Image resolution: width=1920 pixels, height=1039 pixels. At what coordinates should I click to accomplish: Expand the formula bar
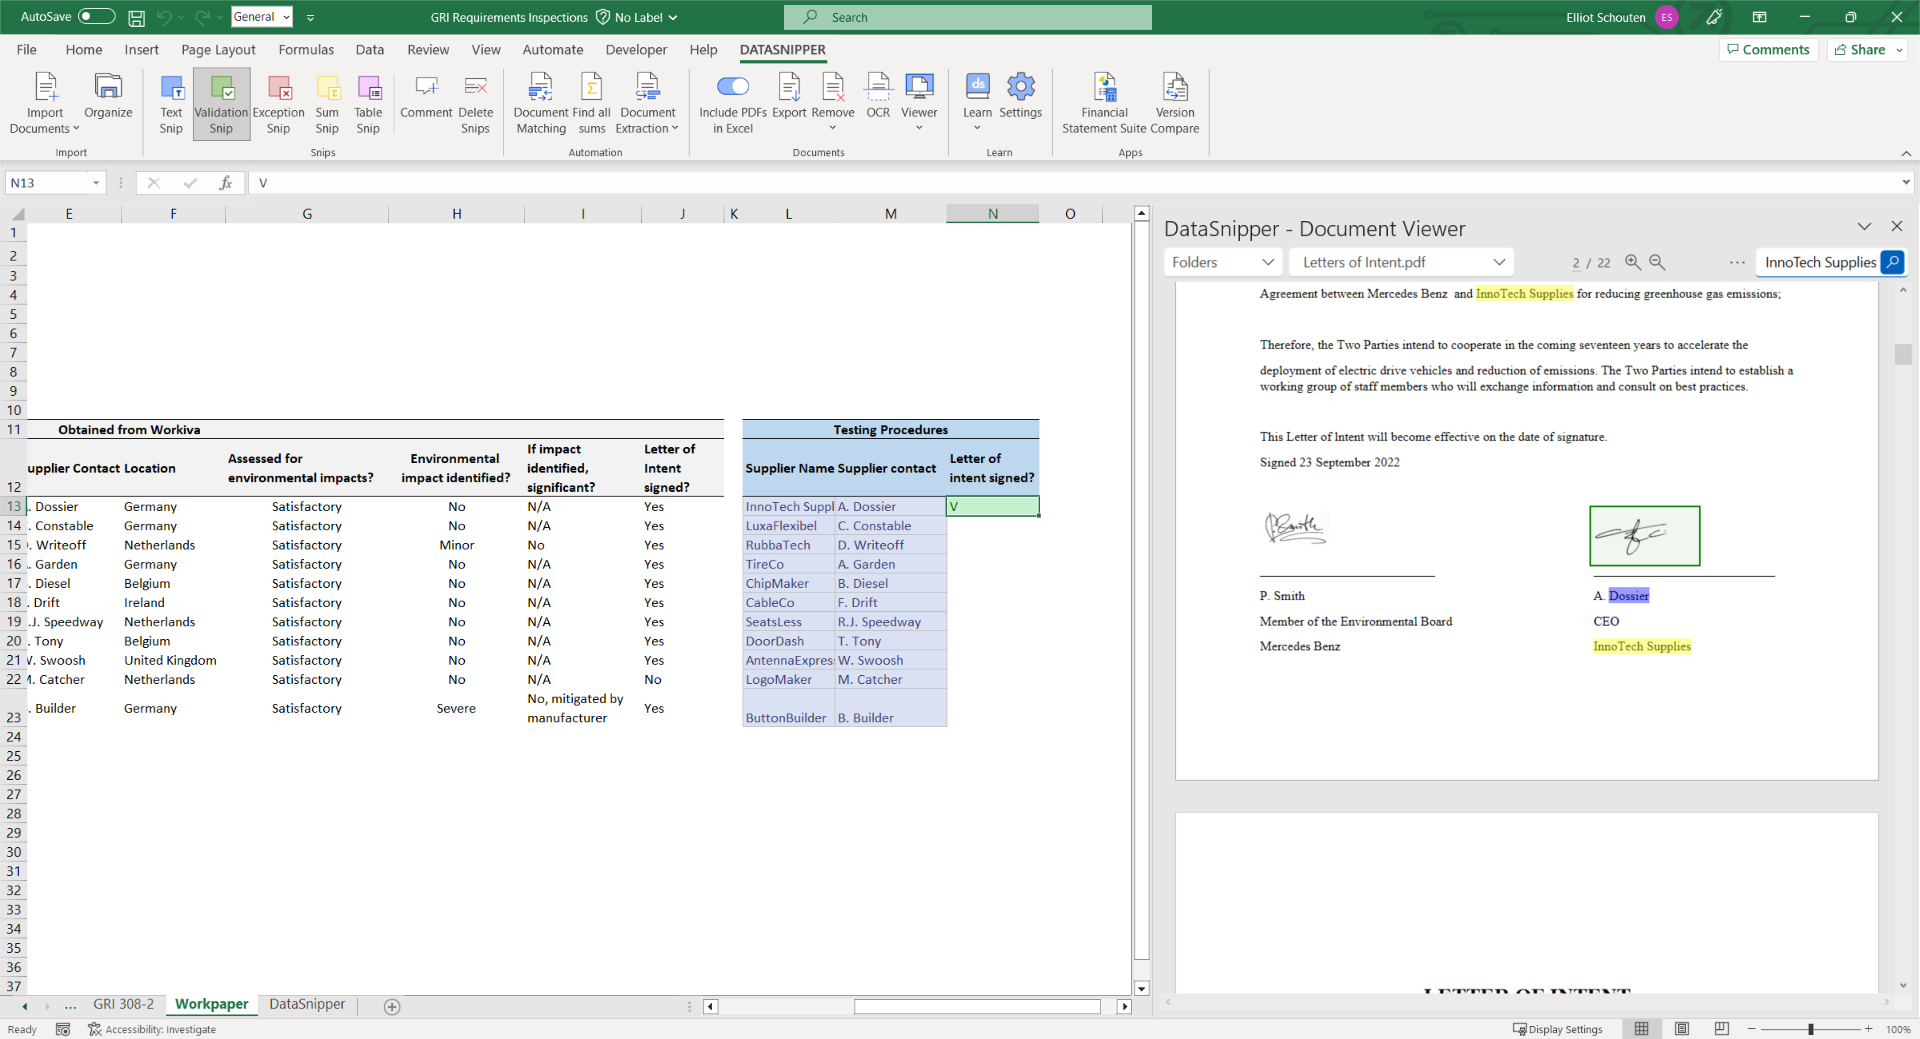tap(1906, 182)
